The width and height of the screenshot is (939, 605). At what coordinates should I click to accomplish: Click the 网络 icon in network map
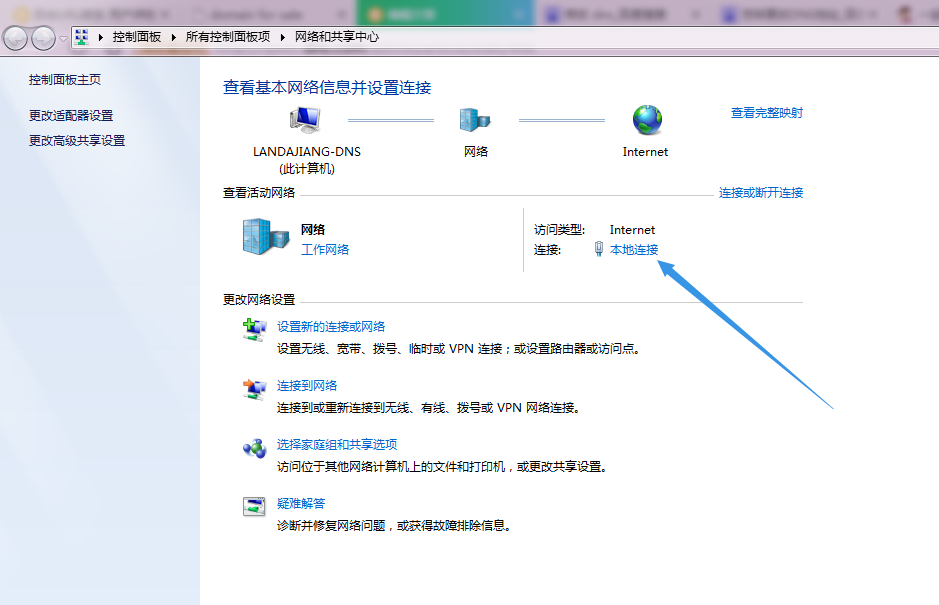[476, 120]
